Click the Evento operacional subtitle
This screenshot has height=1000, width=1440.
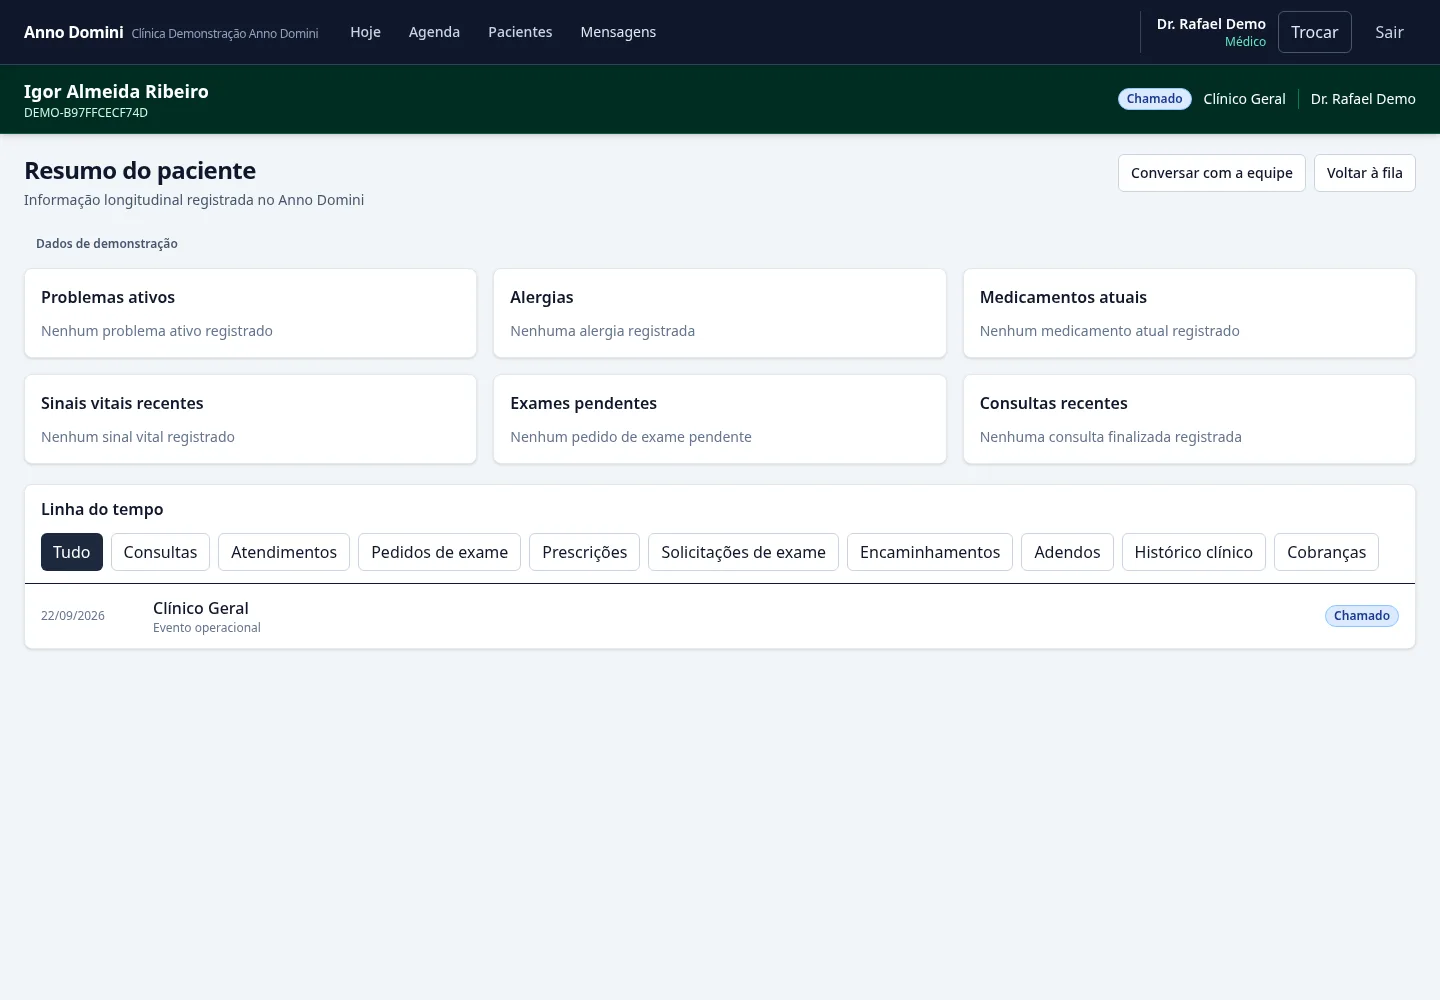(207, 628)
